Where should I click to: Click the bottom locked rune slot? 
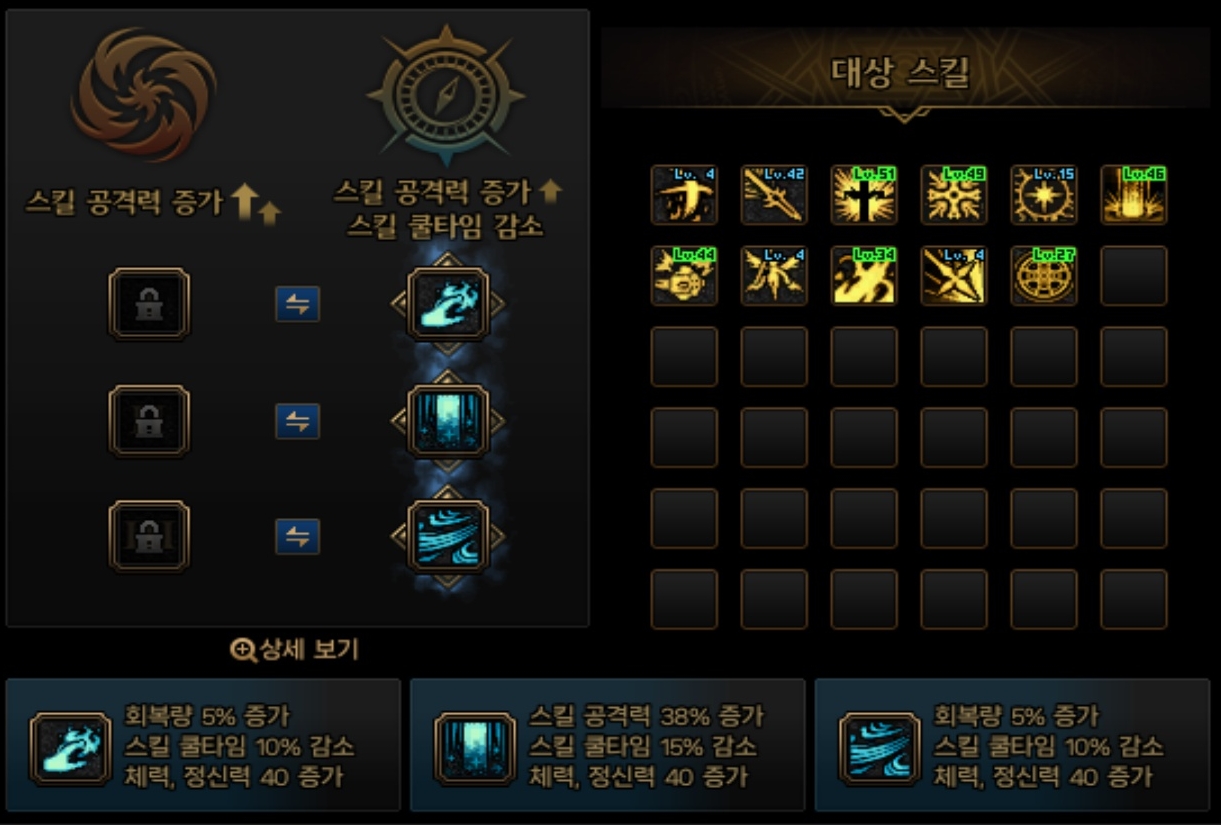tap(148, 536)
